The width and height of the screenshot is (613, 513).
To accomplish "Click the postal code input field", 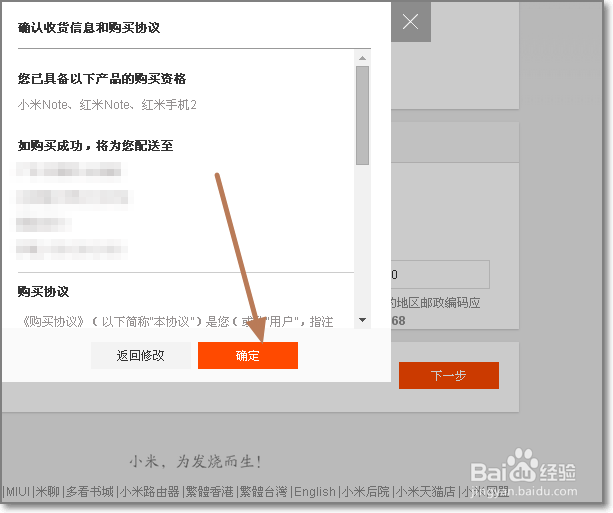I will pos(440,274).
